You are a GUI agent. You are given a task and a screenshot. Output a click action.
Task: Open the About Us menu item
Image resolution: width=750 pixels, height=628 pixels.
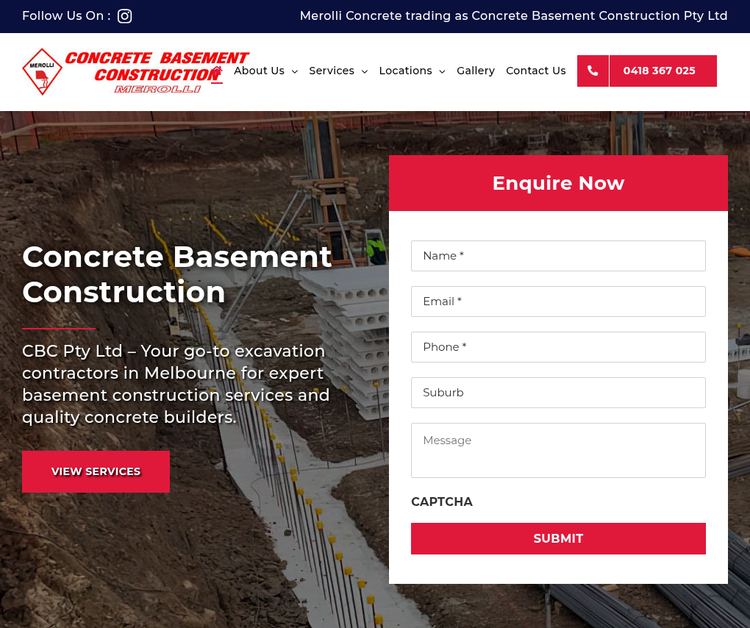pyautogui.click(x=259, y=71)
